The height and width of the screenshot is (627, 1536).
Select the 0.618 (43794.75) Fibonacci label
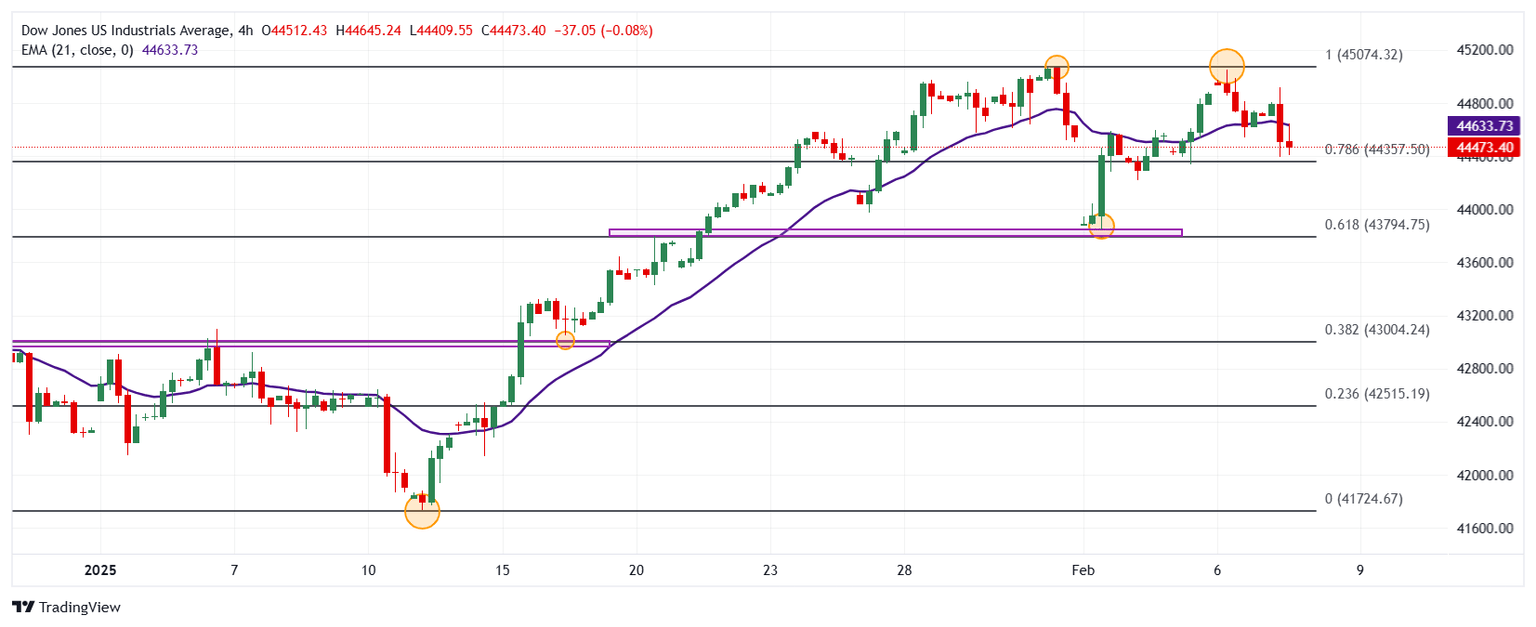[x=1376, y=225]
